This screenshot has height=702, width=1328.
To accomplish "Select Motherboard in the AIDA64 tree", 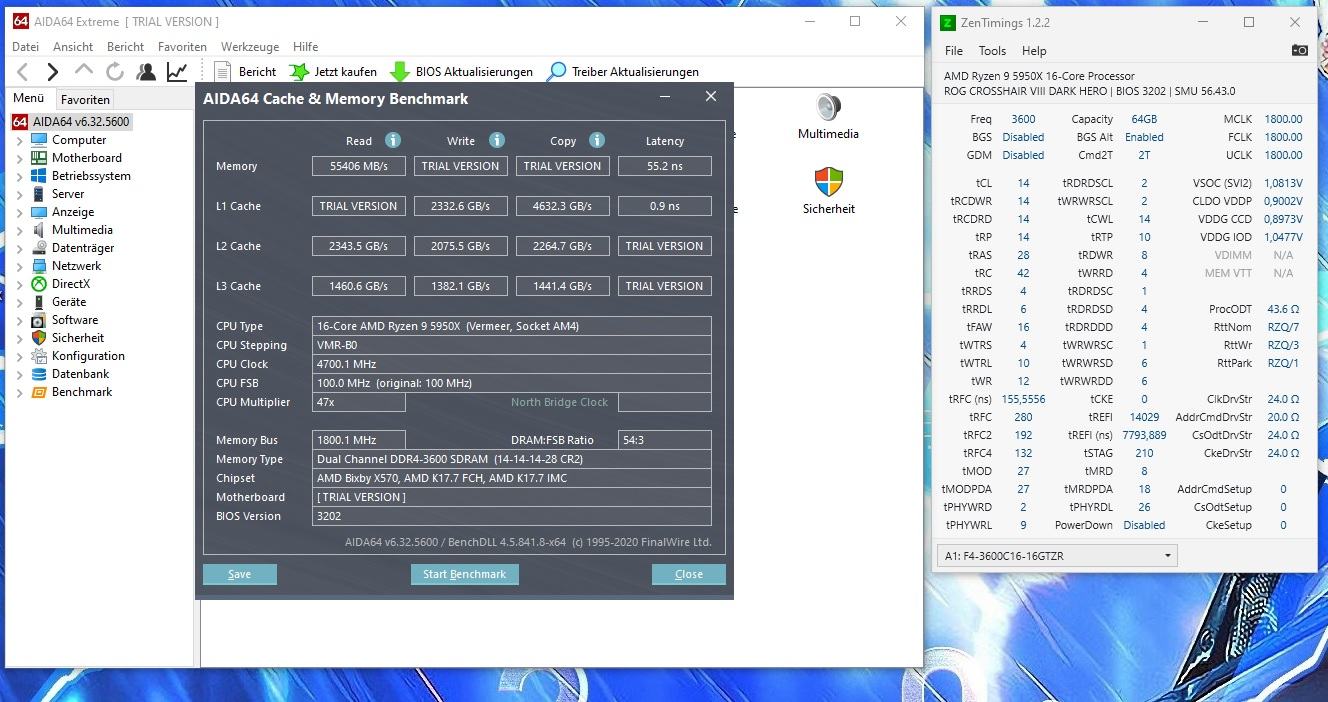I will (87, 158).
